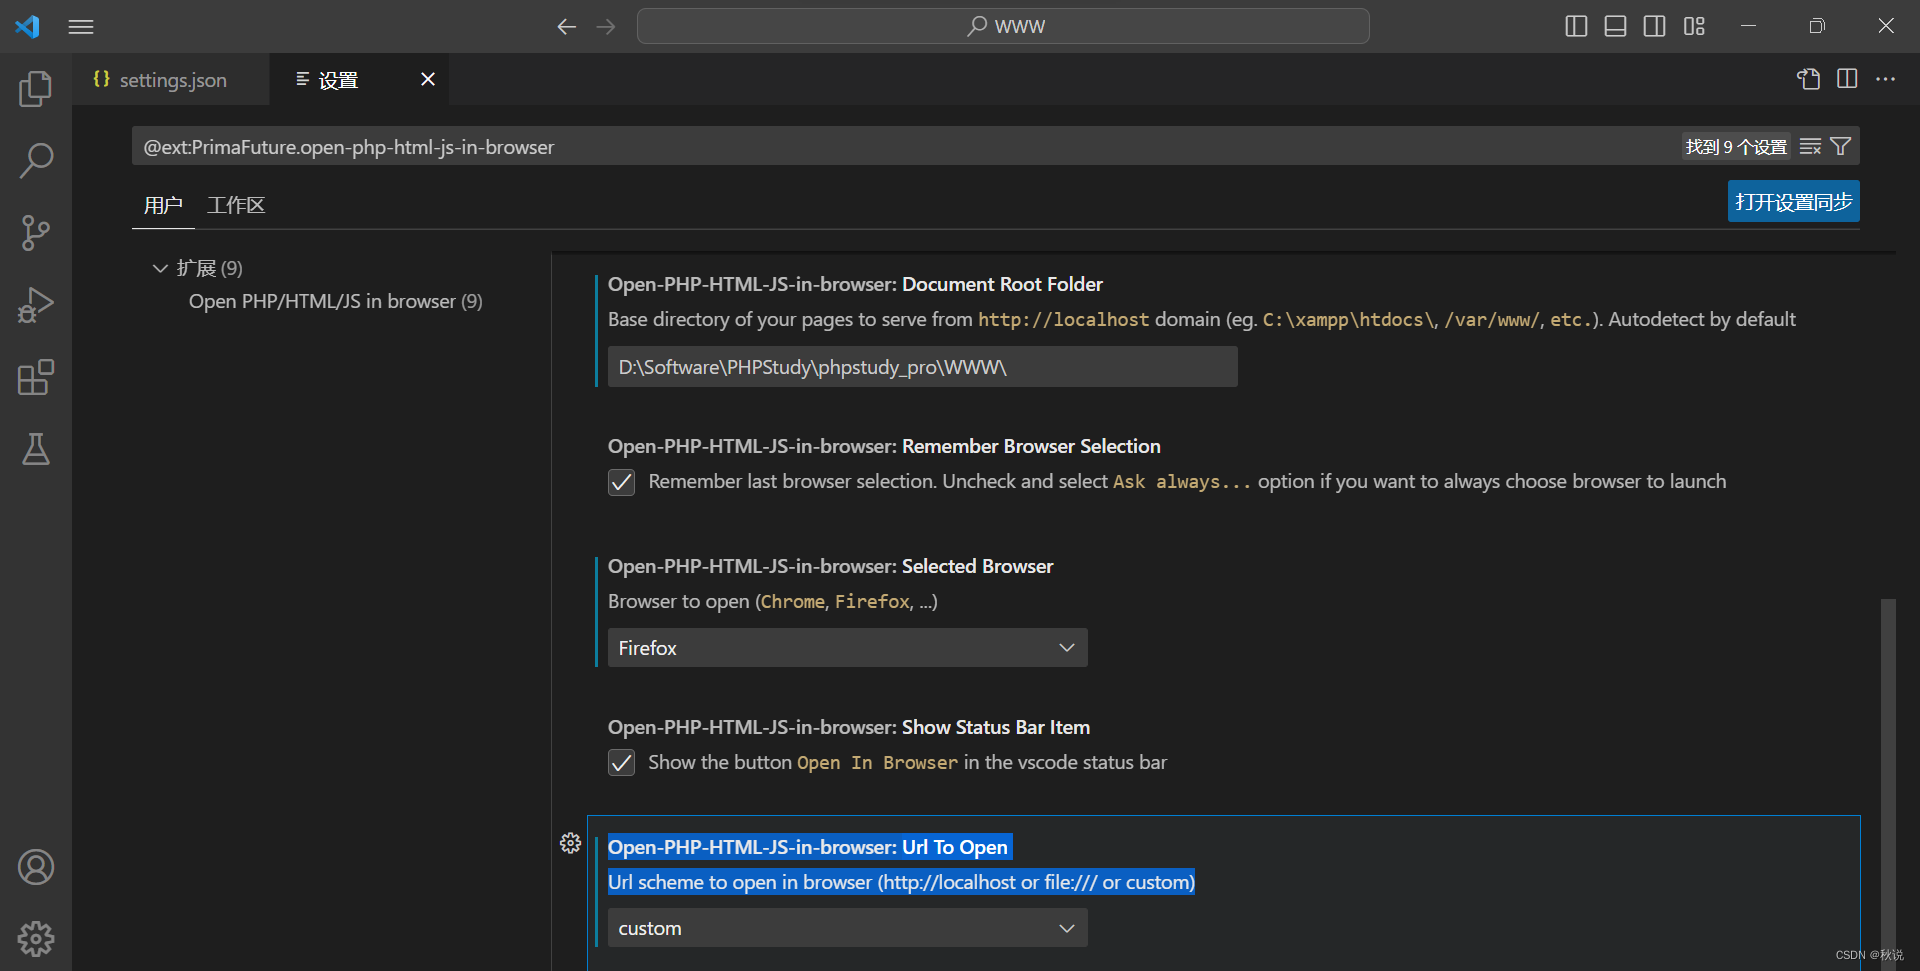
Task: Open the Search view in activity bar
Action: pos(36,161)
